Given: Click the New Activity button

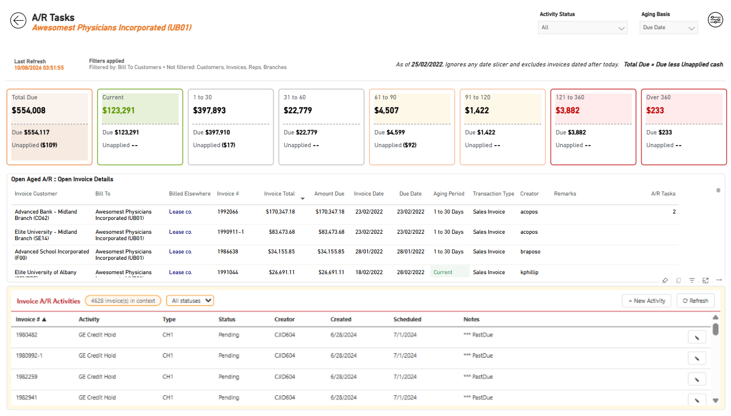Looking at the screenshot, I should pos(647,301).
